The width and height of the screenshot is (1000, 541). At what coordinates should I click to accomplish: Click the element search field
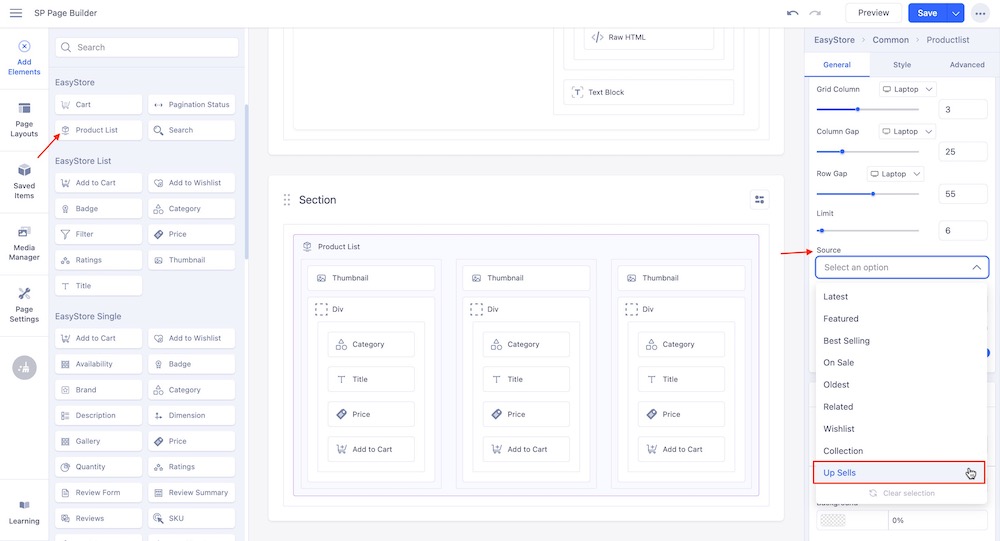click(147, 47)
